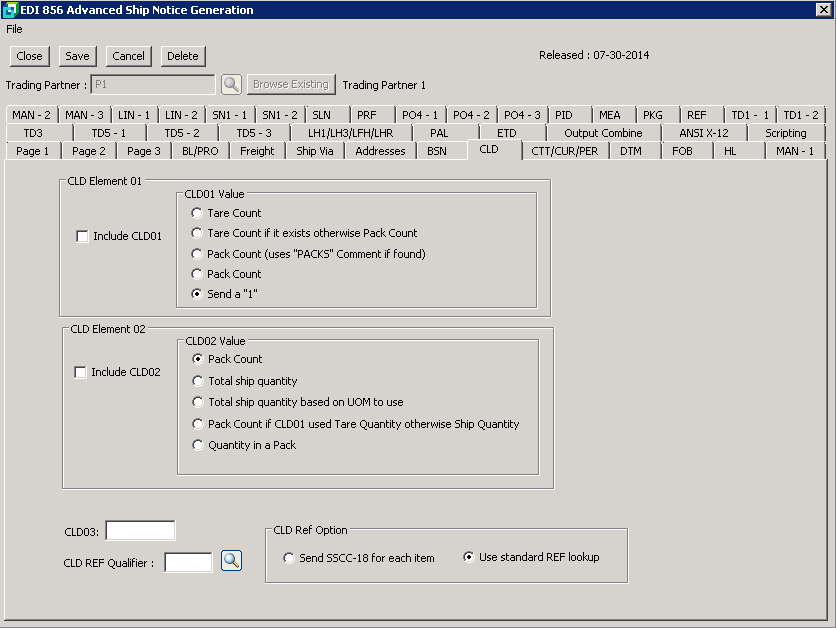Click the Delete button
This screenshot has width=836, height=628.
tap(182, 56)
